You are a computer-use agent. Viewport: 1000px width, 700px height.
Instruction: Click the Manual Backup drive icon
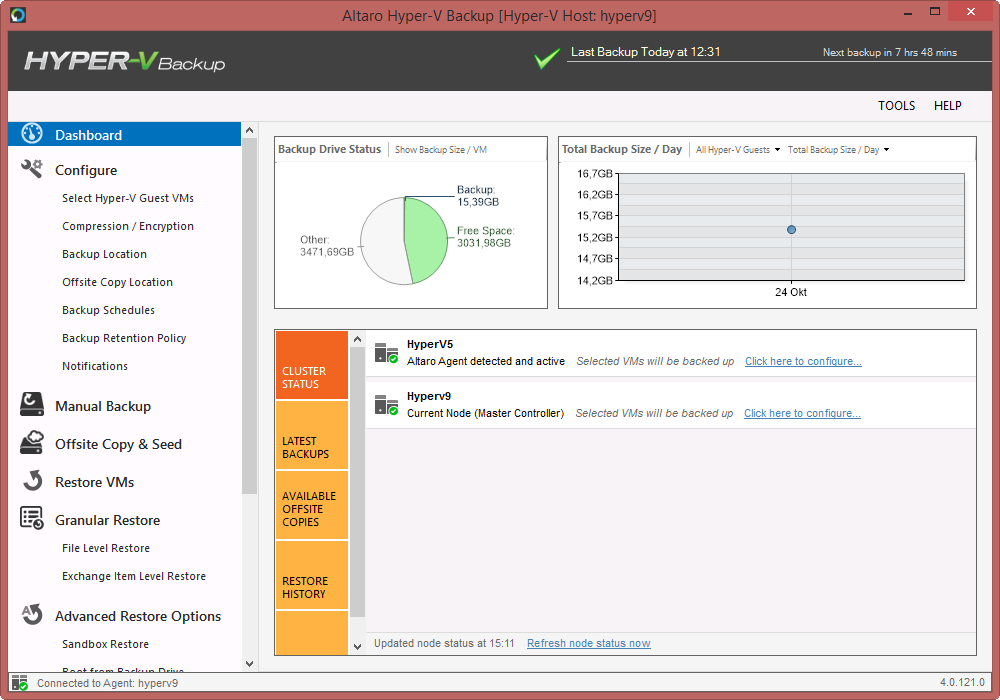point(32,404)
